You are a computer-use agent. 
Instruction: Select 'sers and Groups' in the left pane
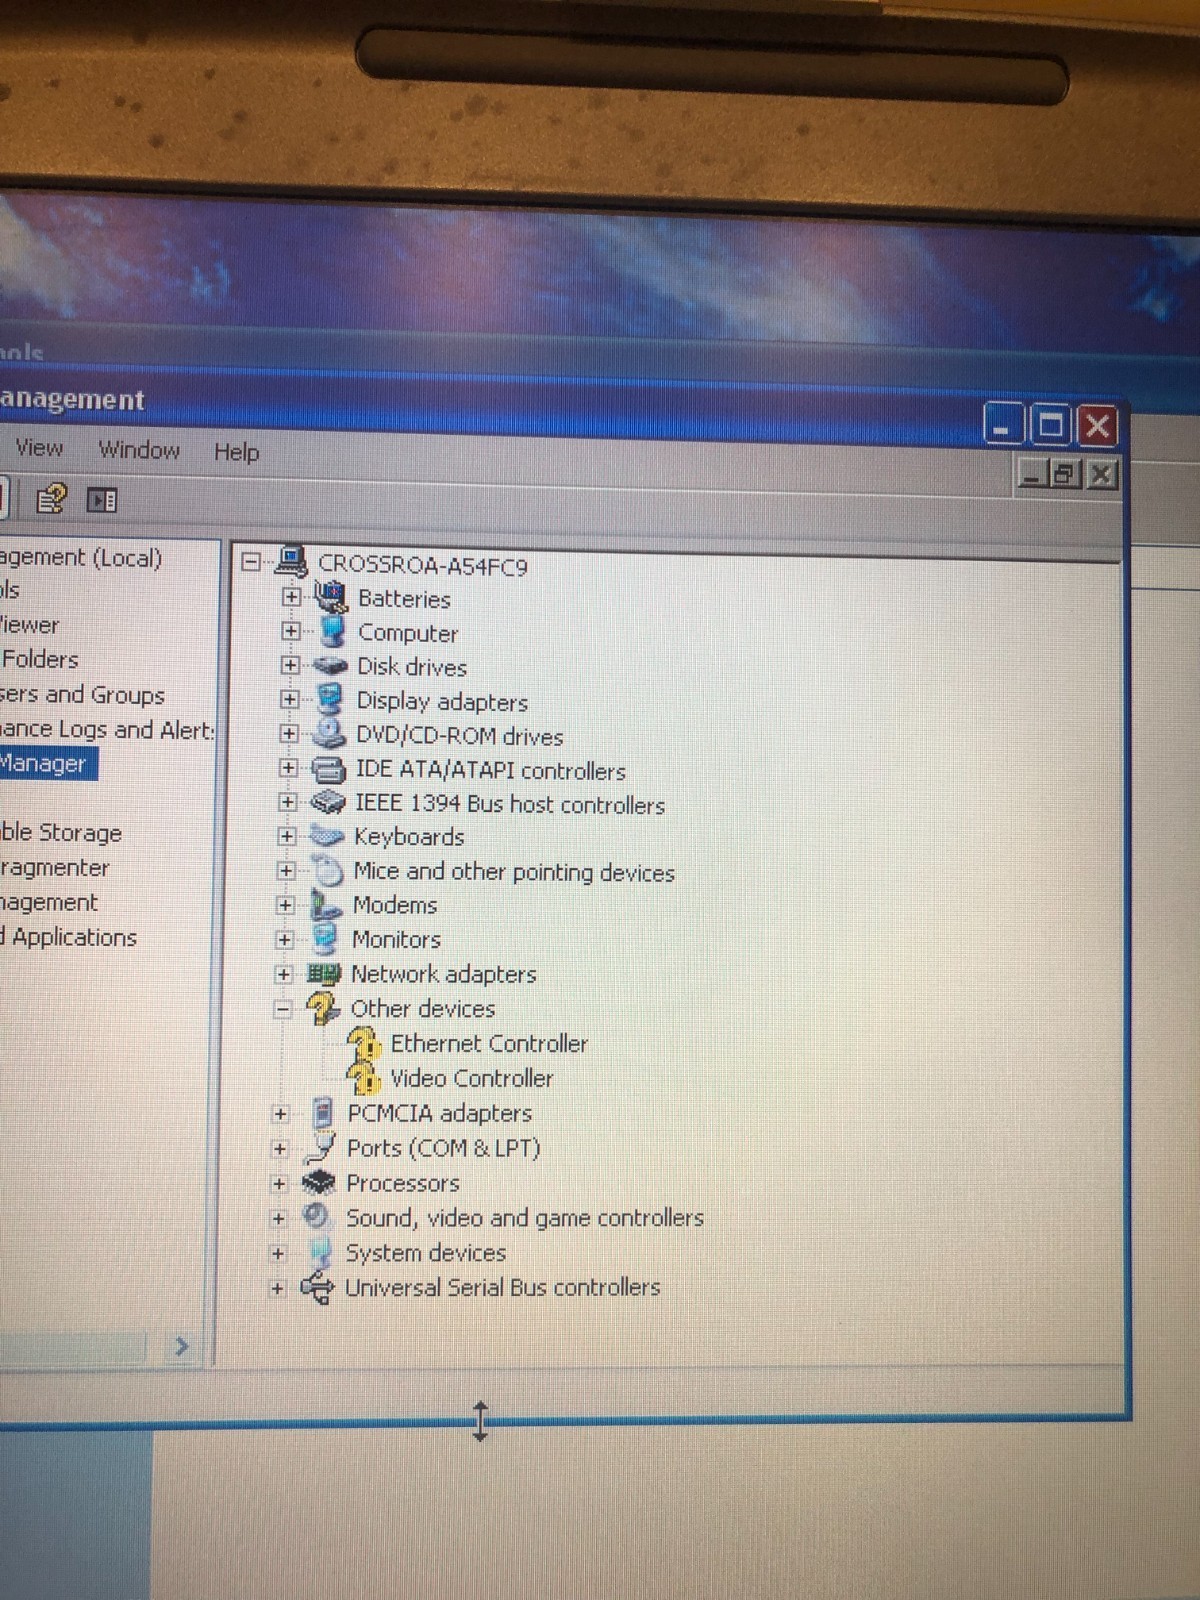82,694
